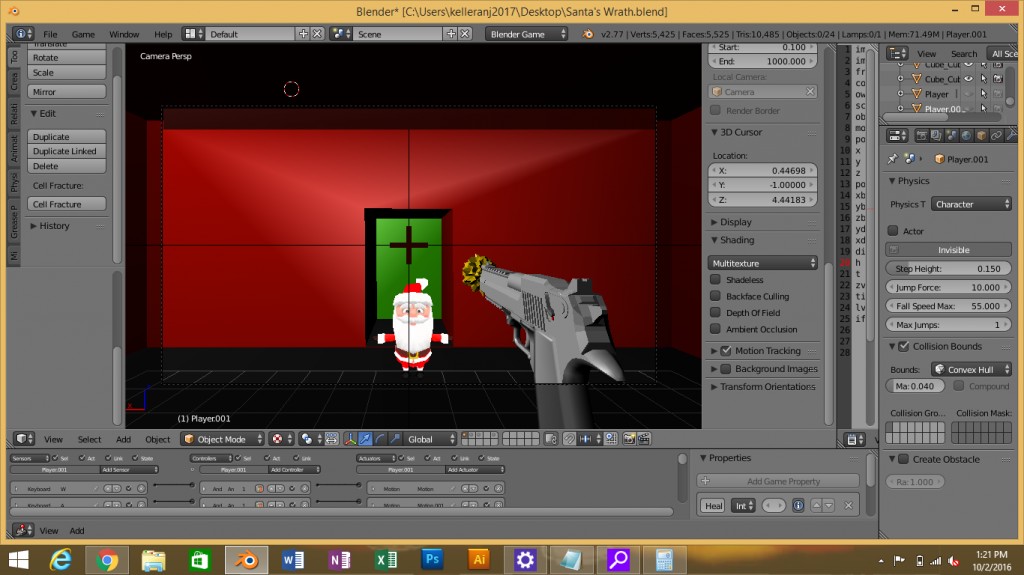
Task: Open the File menu
Action: 50,34
